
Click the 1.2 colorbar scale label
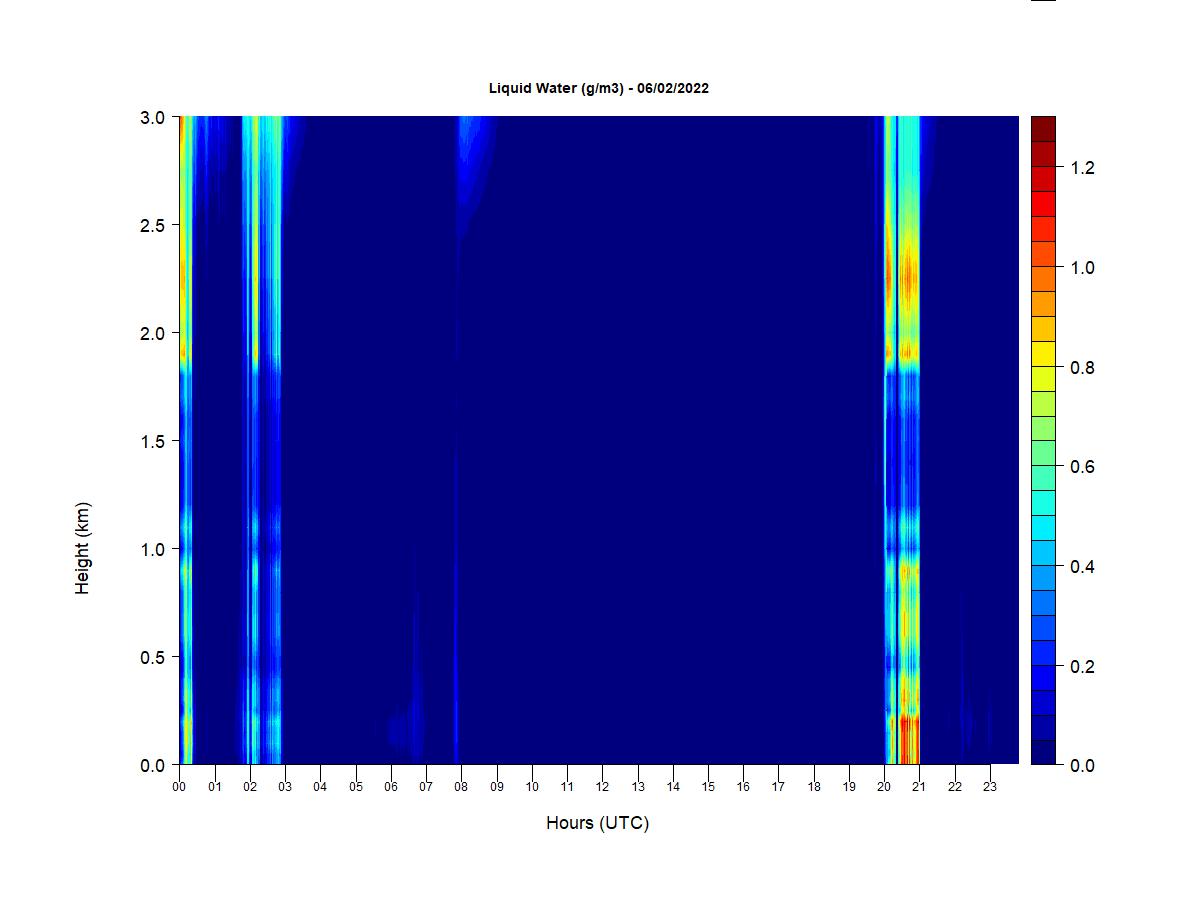1082,168
